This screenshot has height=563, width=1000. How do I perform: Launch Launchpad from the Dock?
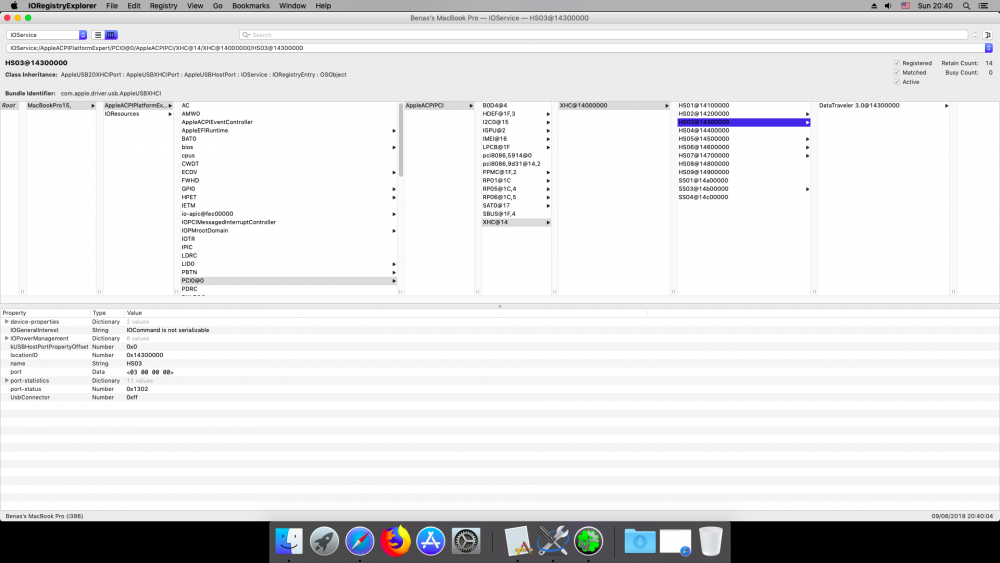(324, 541)
